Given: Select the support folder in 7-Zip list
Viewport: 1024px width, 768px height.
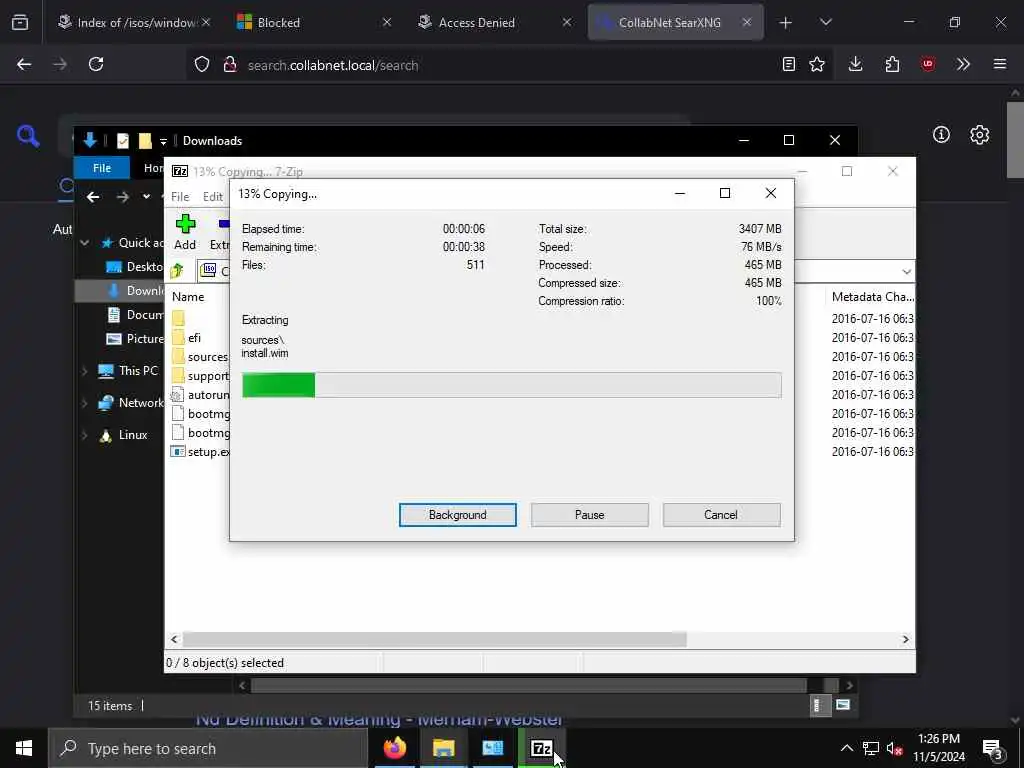Looking at the screenshot, I should (200, 376).
